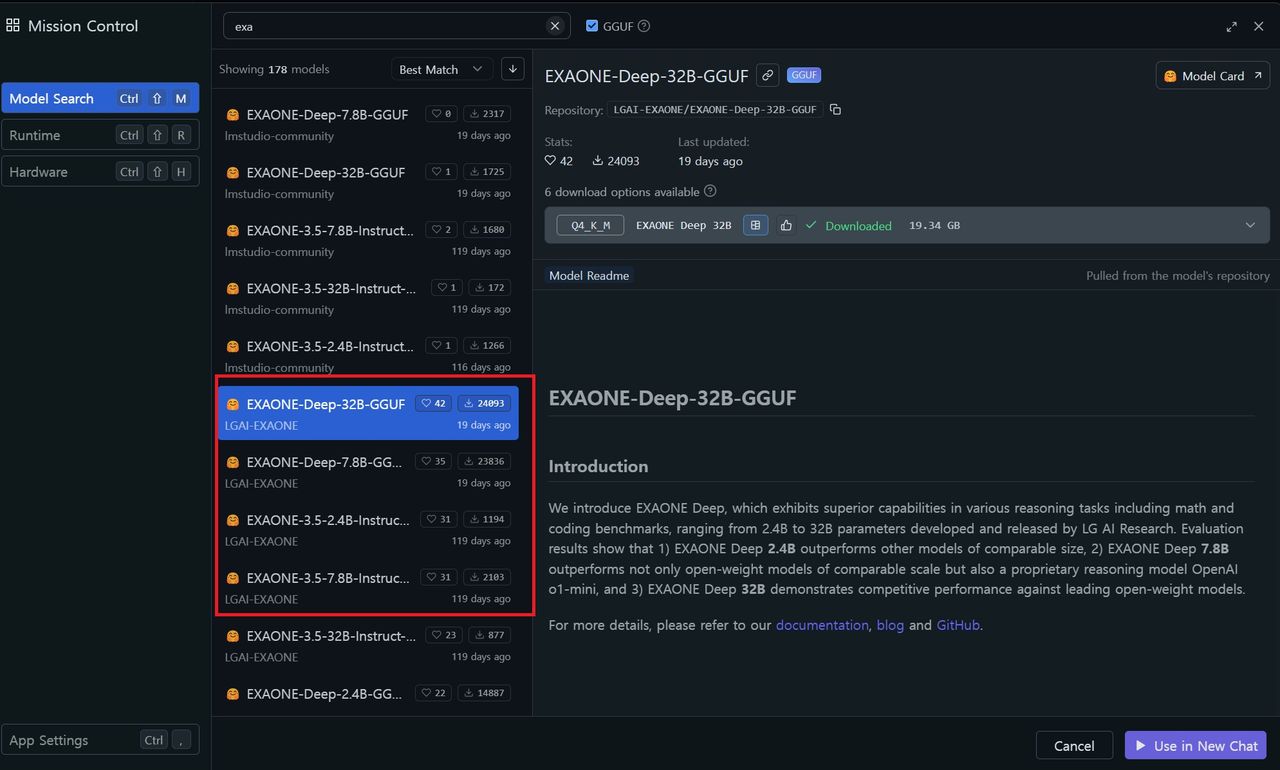Image resolution: width=1280 pixels, height=770 pixels.
Task: Select lmstudio-community EXAONE-Deep-32B-GGUF model
Action: click(x=368, y=182)
